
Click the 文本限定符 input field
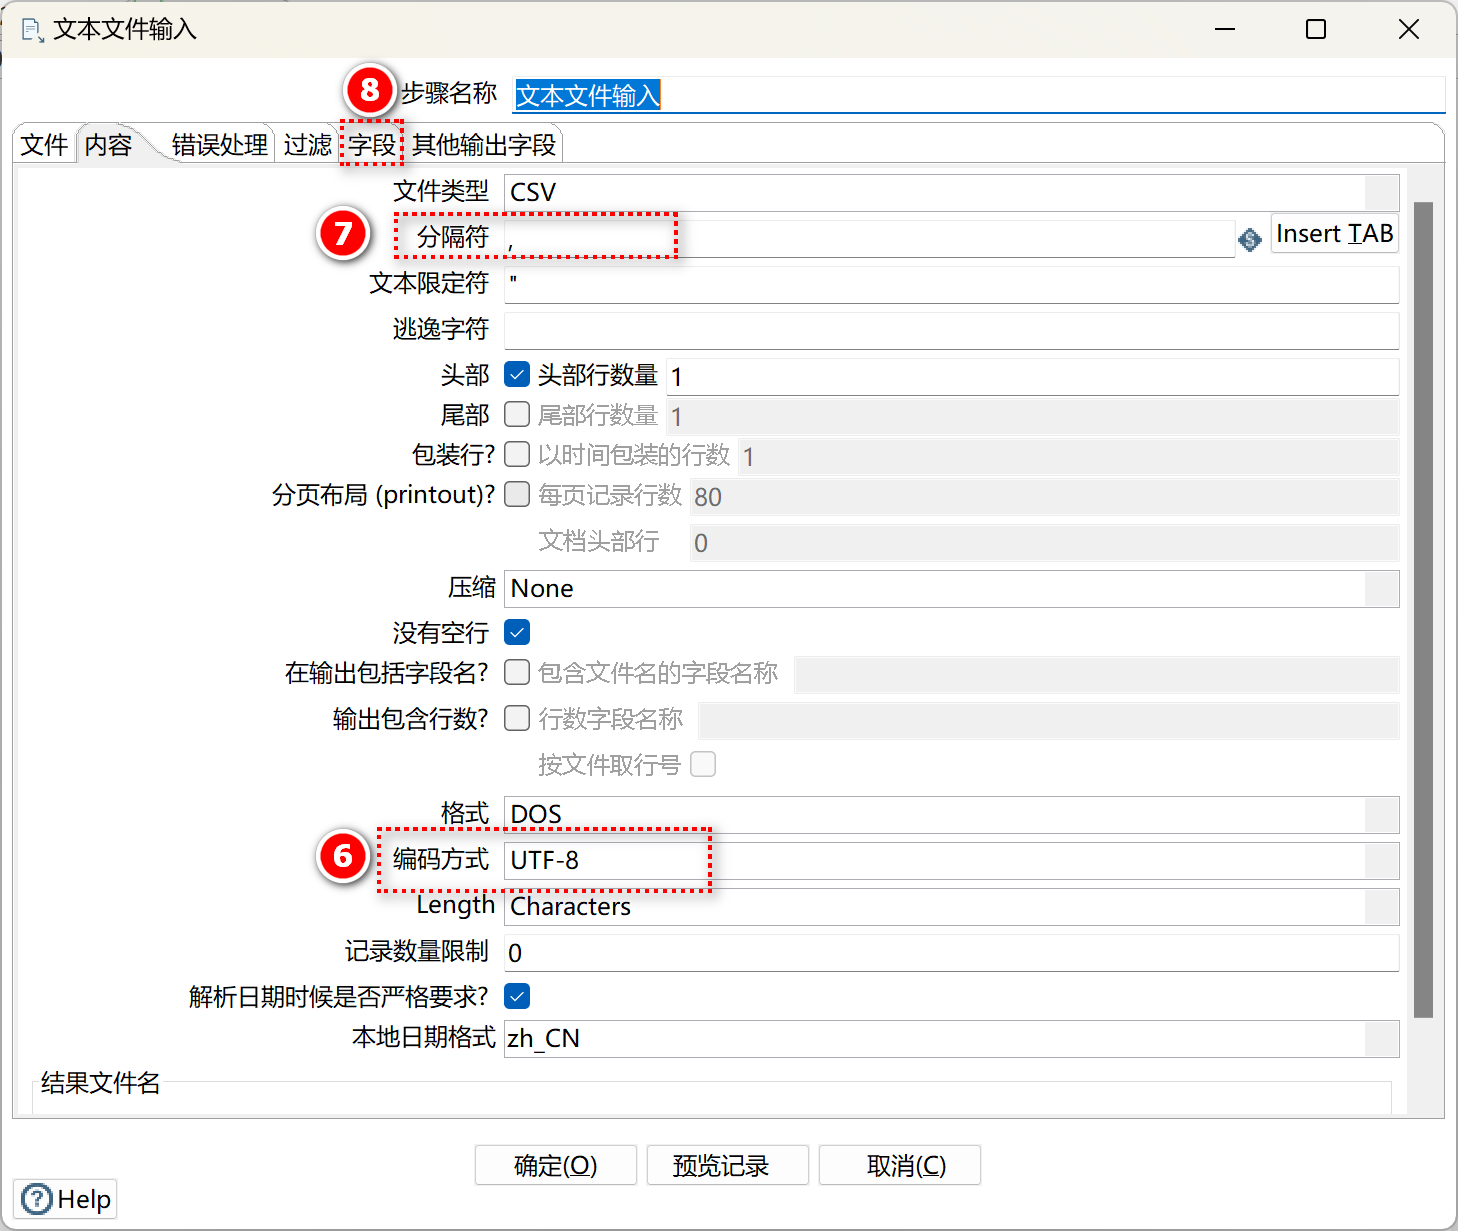coord(951,284)
